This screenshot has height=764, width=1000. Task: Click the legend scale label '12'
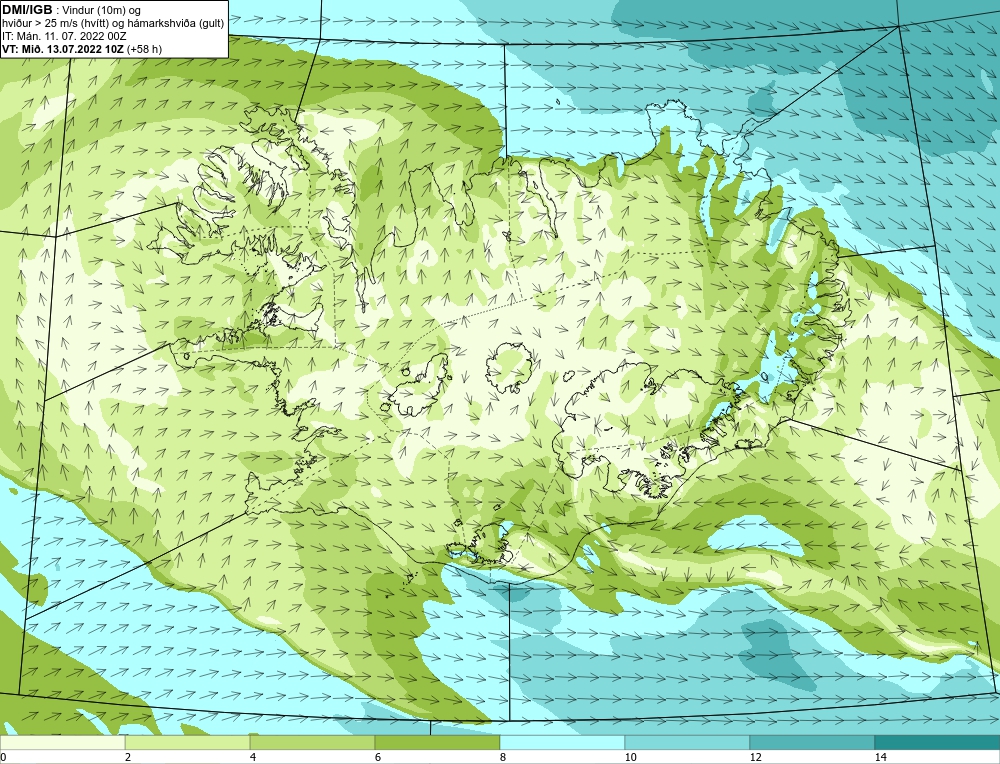click(756, 757)
